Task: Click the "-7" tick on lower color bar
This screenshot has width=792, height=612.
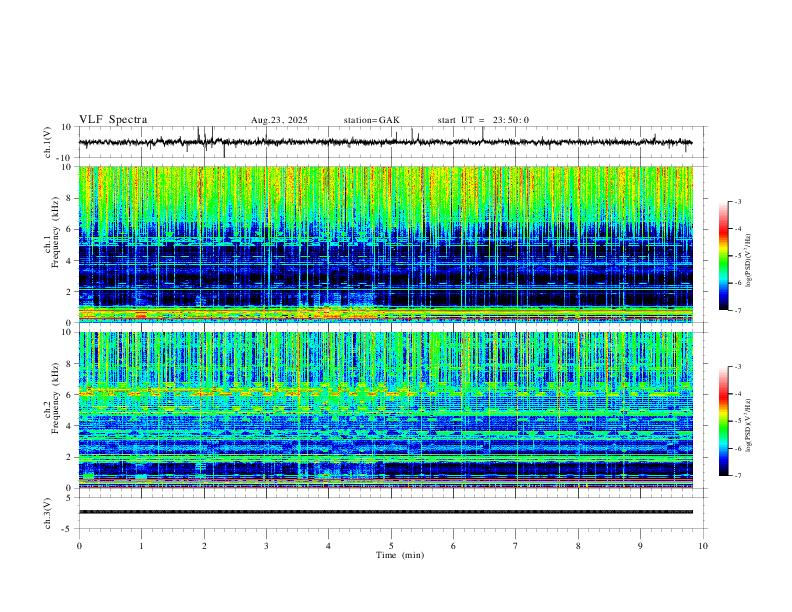Action: tap(737, 476)
